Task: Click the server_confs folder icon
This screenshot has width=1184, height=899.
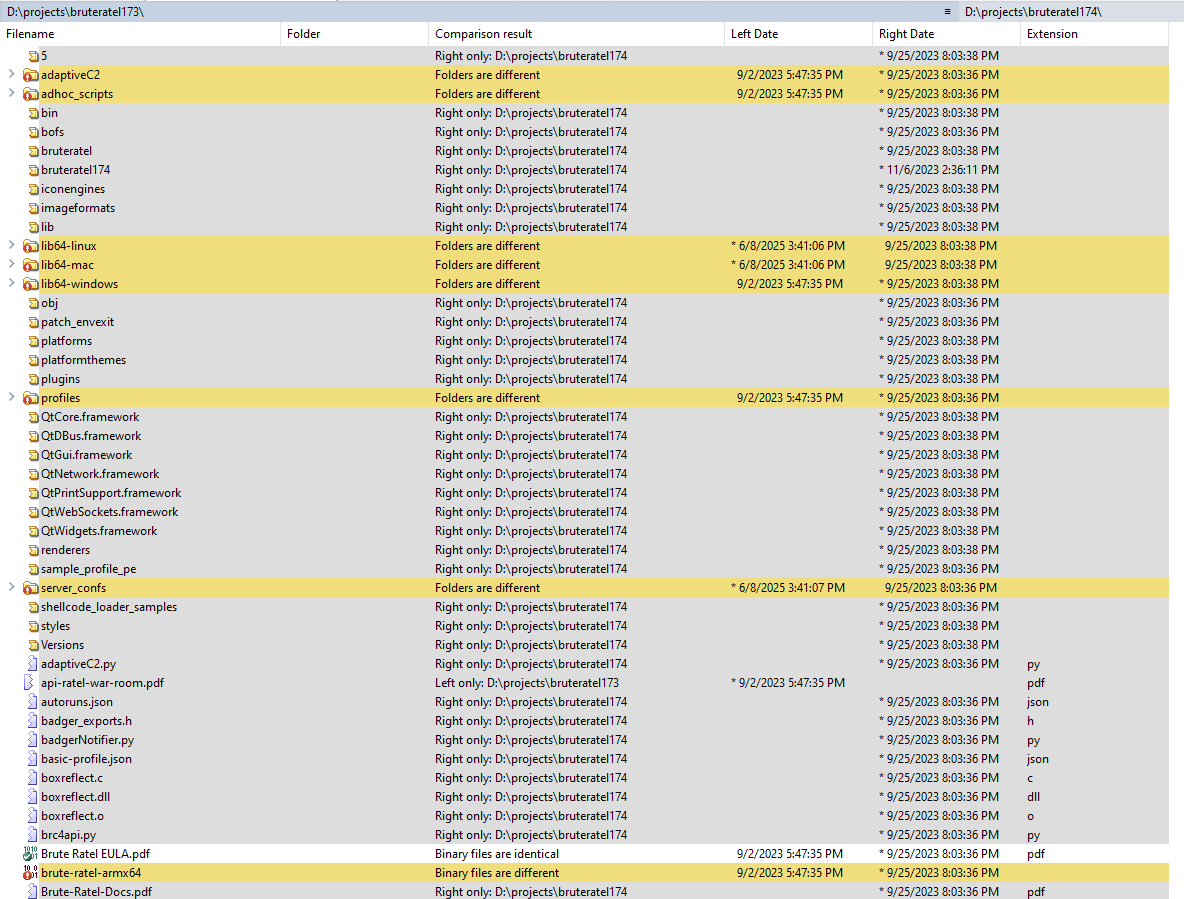Action: [30, 588]
